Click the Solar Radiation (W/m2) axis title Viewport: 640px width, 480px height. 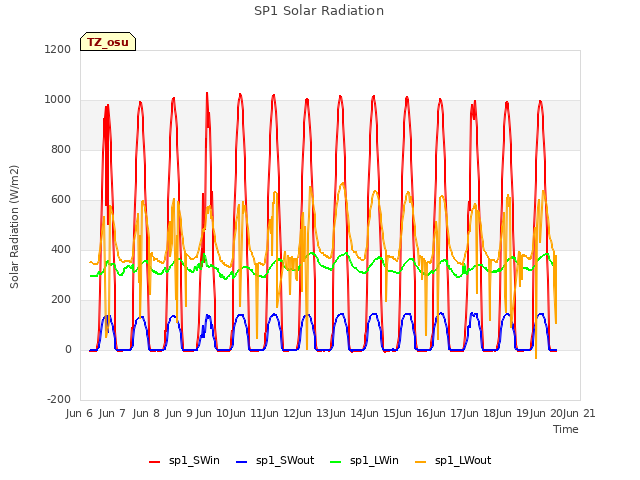14,227
